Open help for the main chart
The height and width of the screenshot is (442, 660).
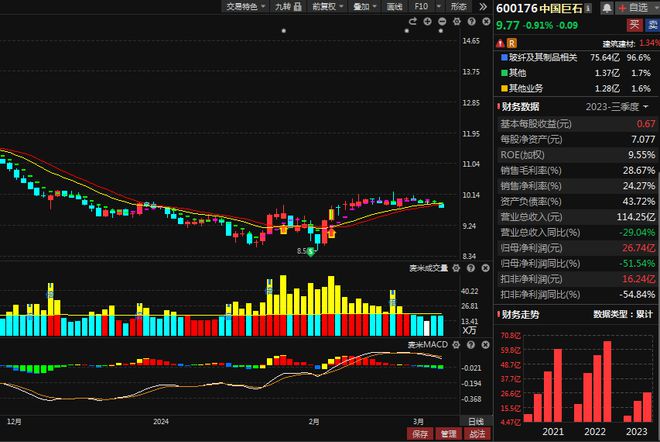pyautogui.click(x=471, y=21)
